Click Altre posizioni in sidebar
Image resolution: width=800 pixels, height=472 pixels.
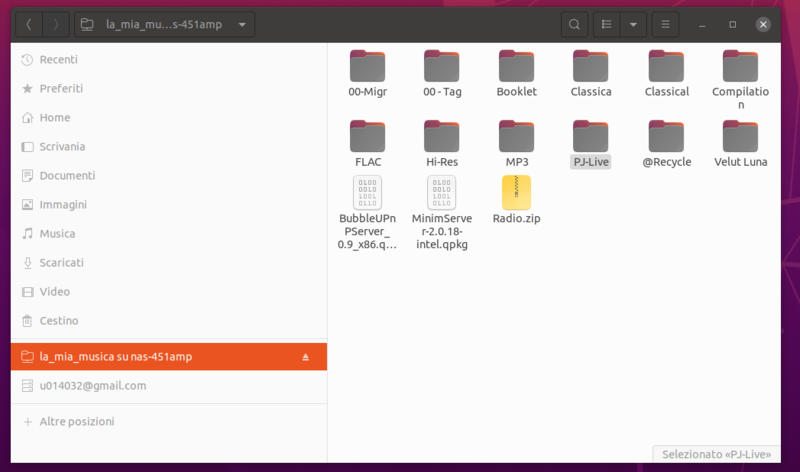coord(76,422)
